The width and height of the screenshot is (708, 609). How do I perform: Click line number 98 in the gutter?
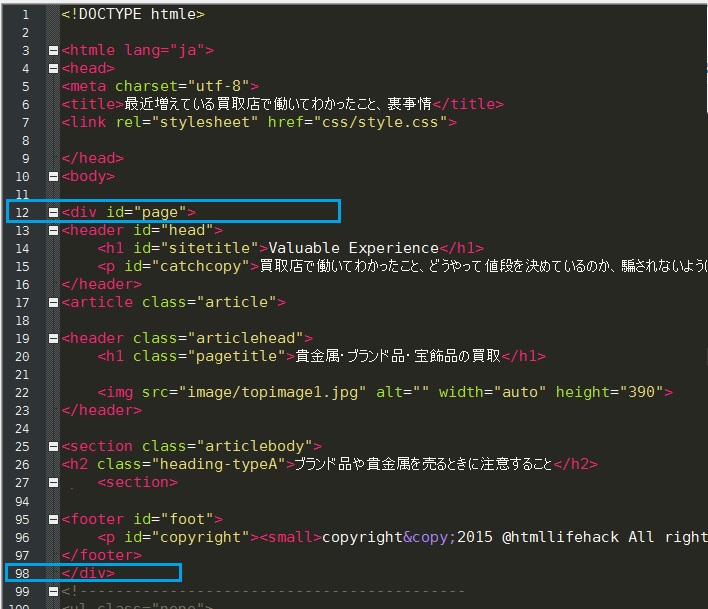(22, 573)
